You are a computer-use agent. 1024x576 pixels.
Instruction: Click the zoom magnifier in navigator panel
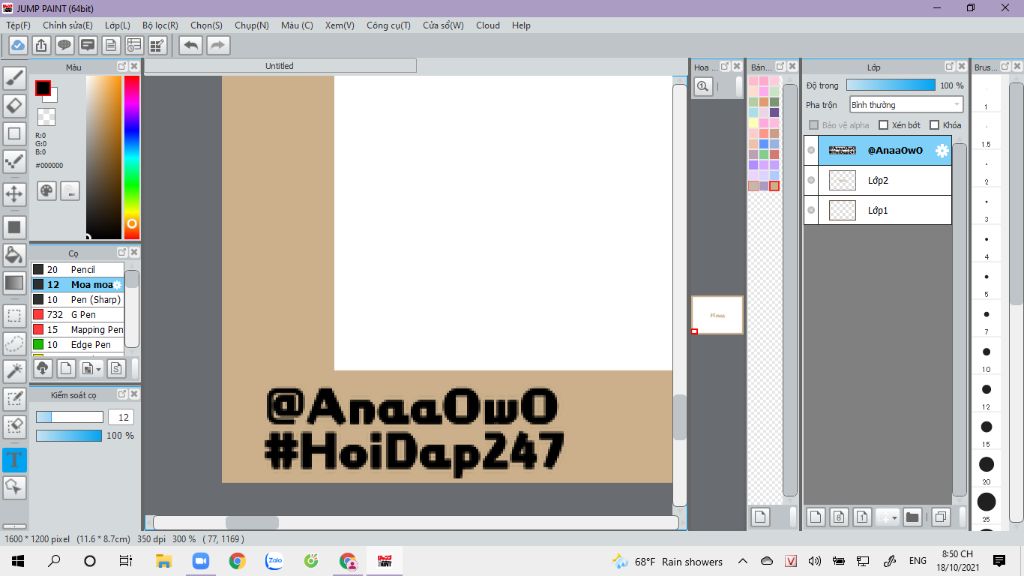point(703,86)
